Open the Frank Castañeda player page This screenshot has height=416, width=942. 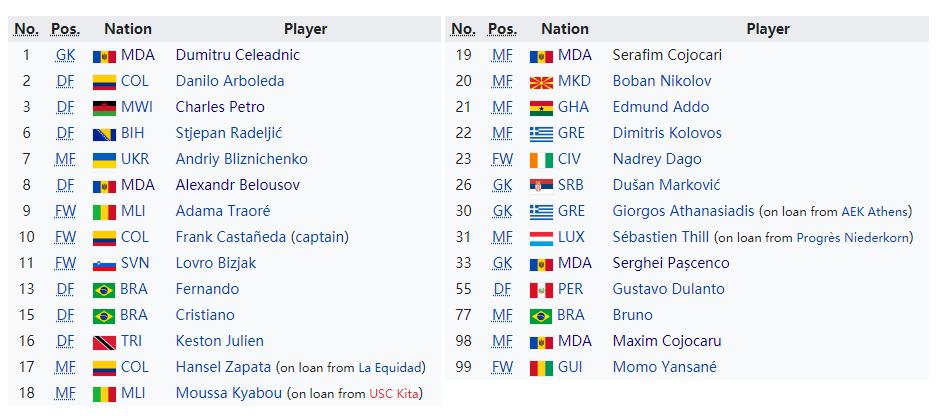pyautogui.click(x=230, y=237)
